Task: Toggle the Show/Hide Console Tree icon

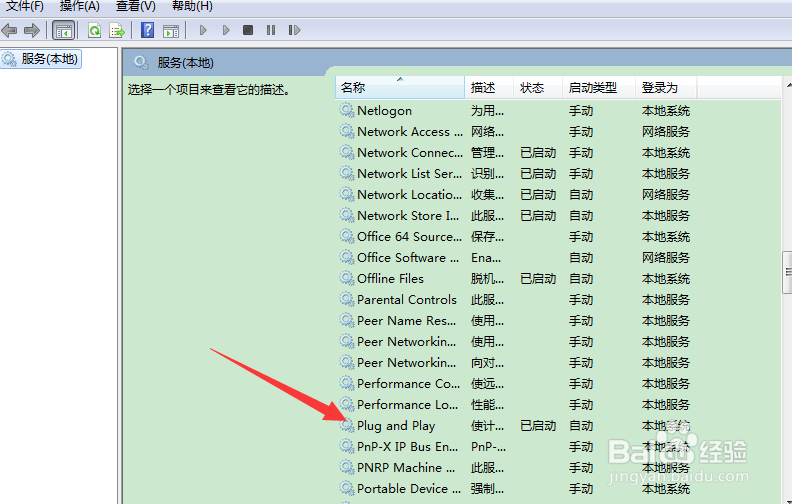Action: 64,30
